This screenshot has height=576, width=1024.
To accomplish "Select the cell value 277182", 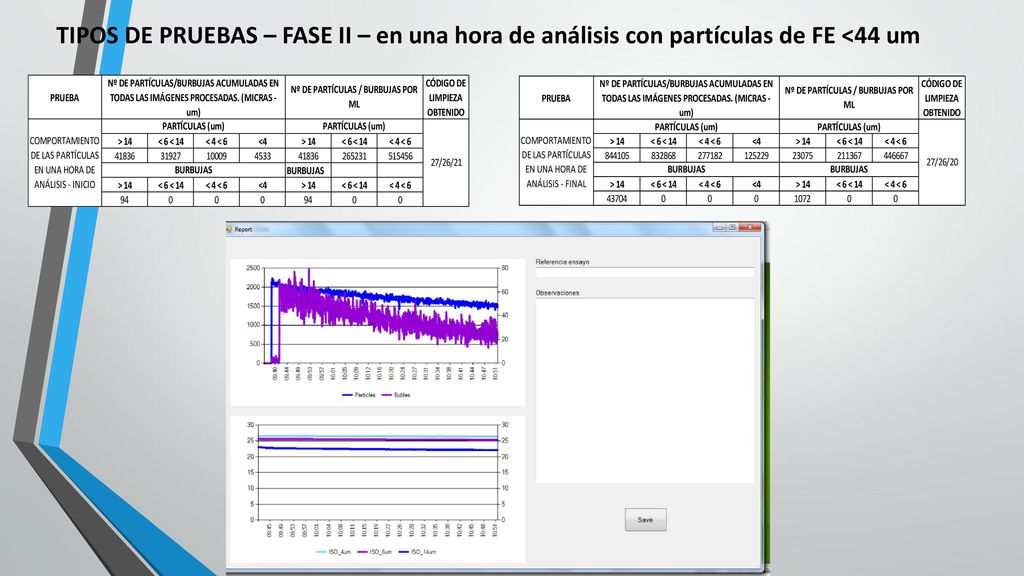I will (709, 155).
